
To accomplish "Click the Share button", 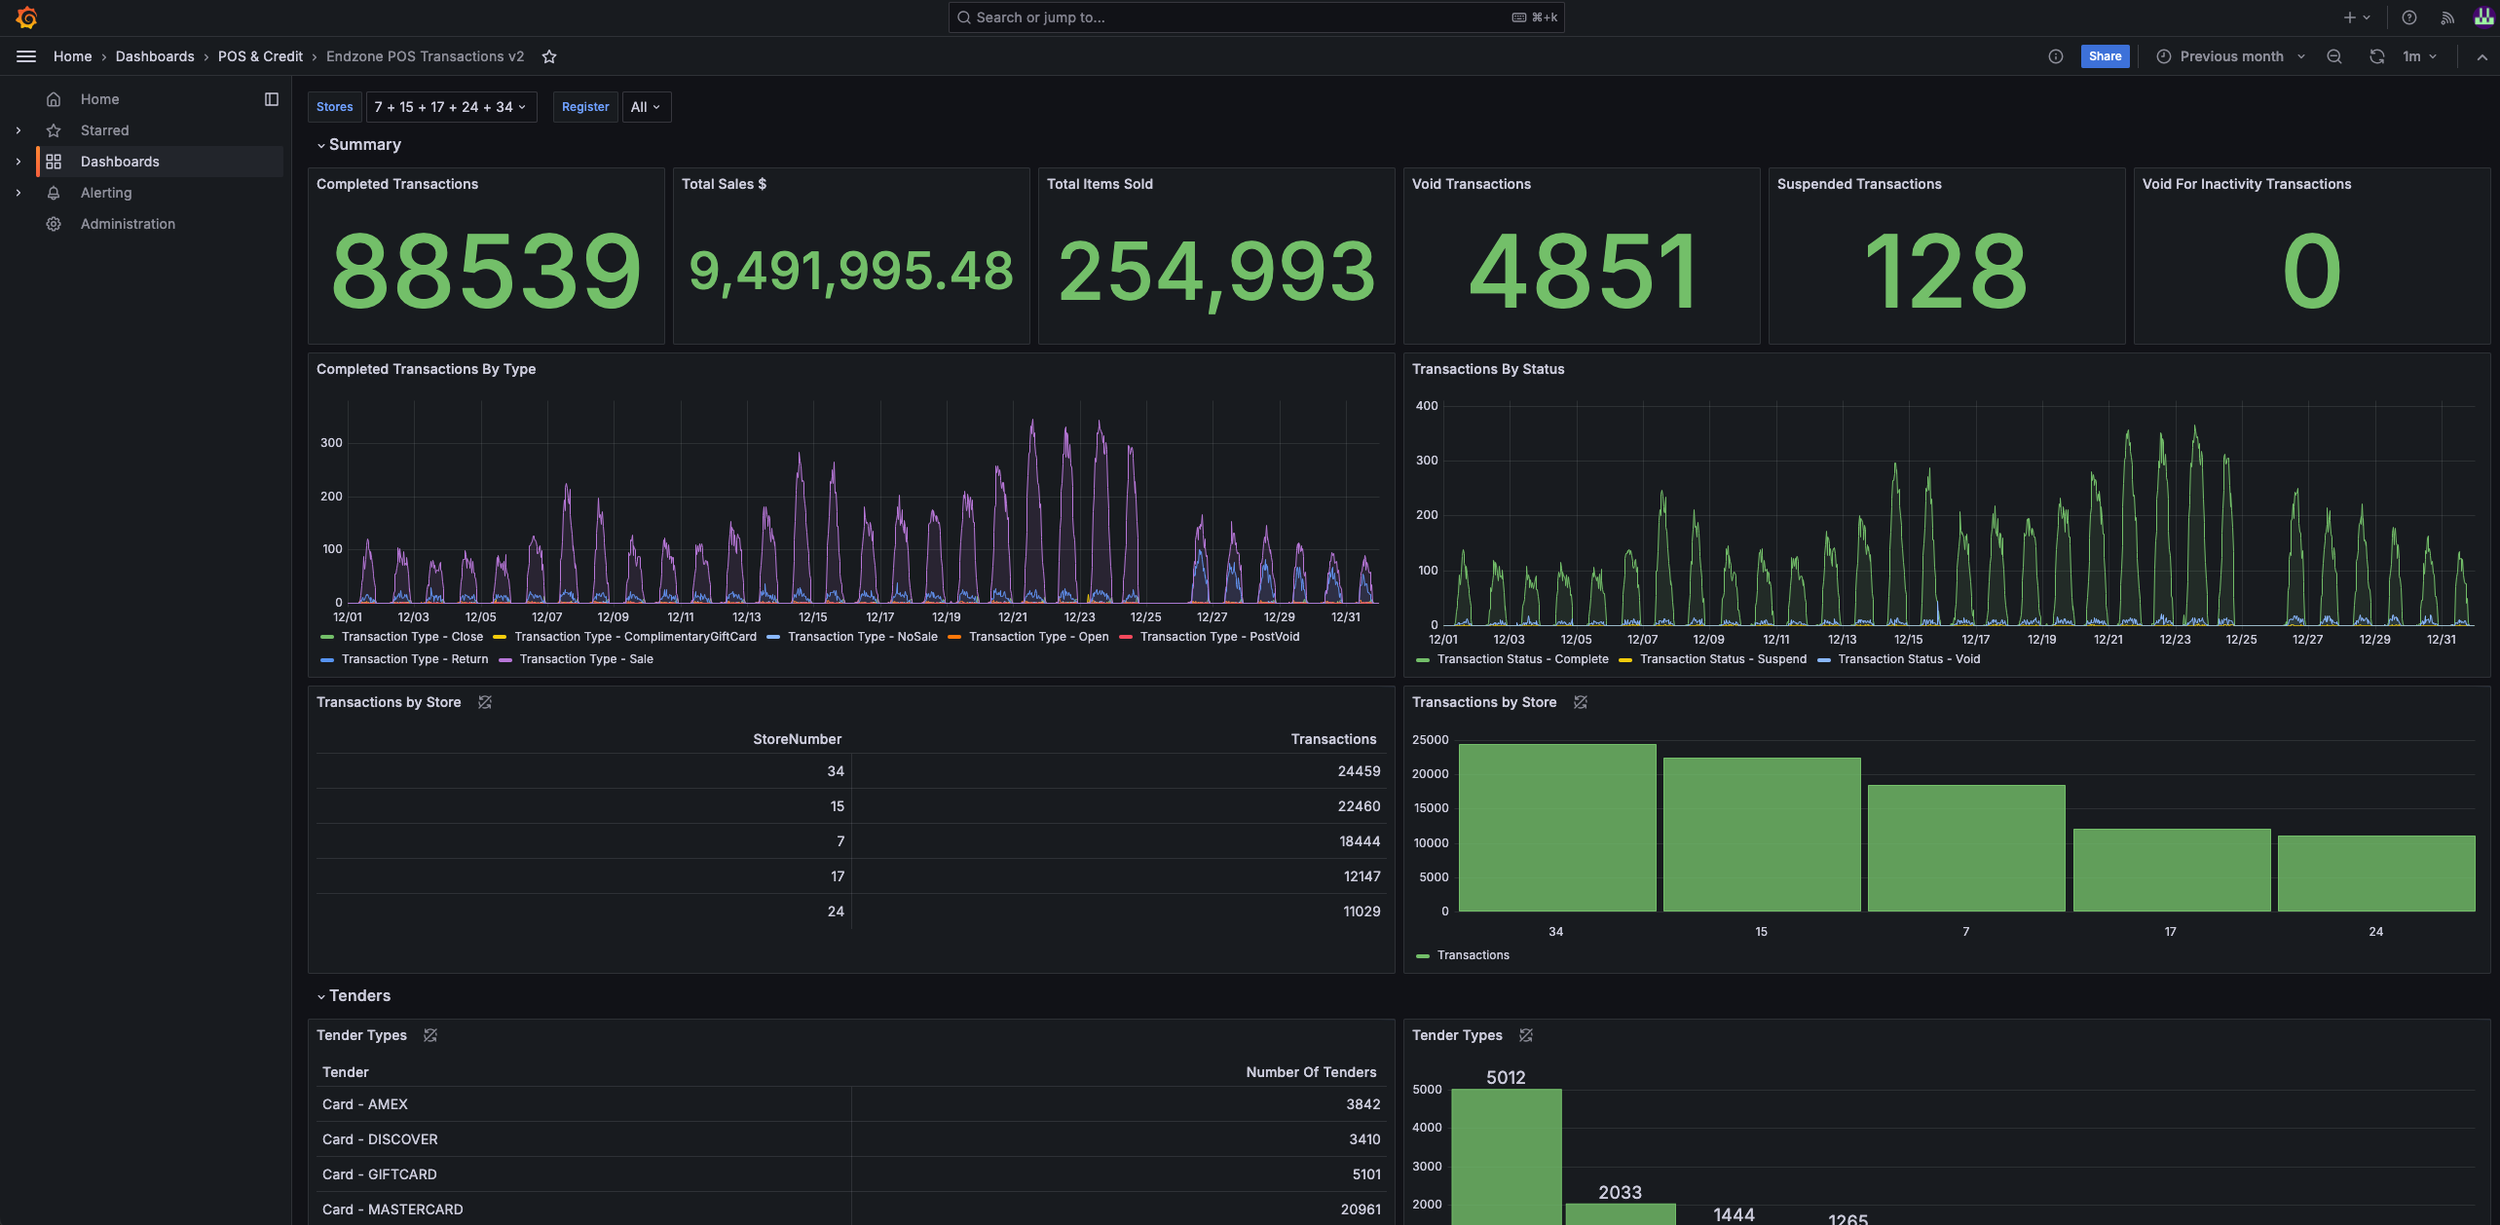I will click(2104, 56).
